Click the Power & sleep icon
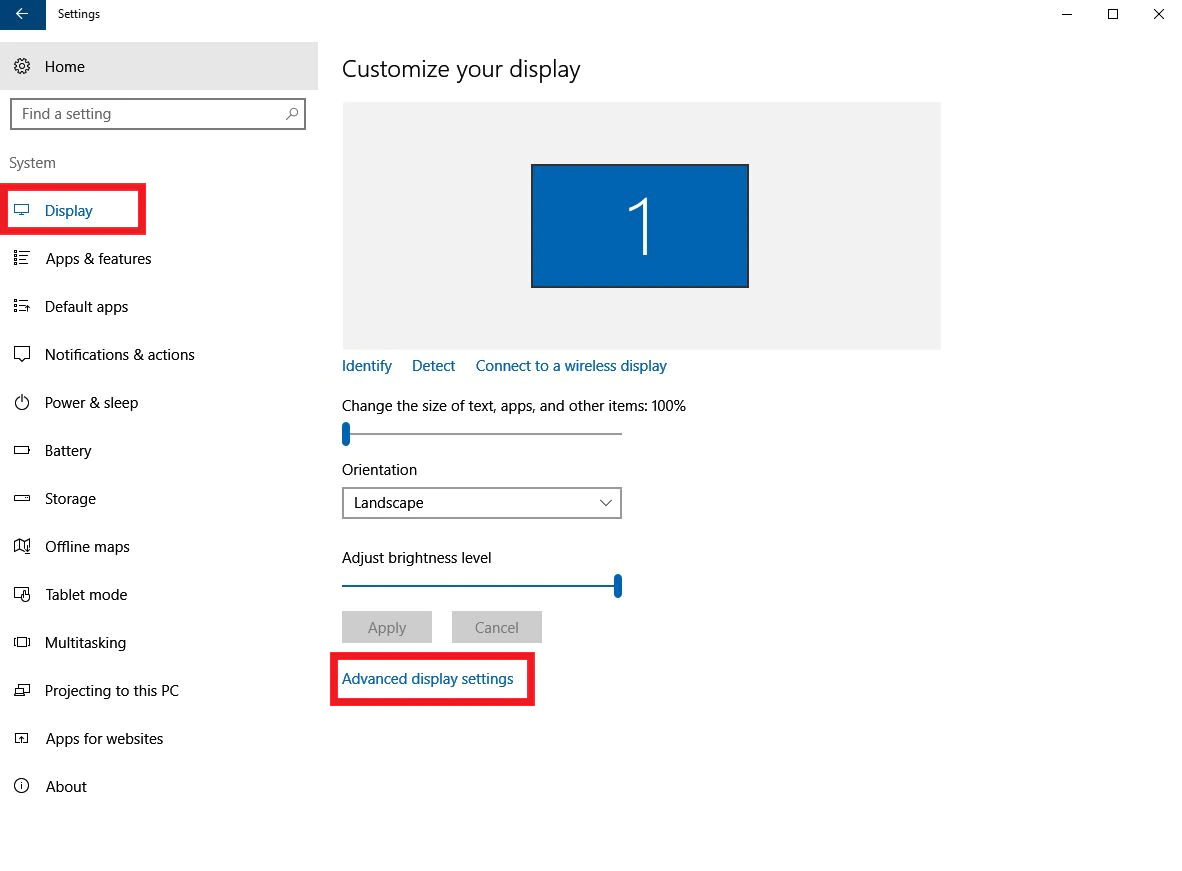Image resolution: width=1182 pixels, height=871 pixels. (22, 403)
